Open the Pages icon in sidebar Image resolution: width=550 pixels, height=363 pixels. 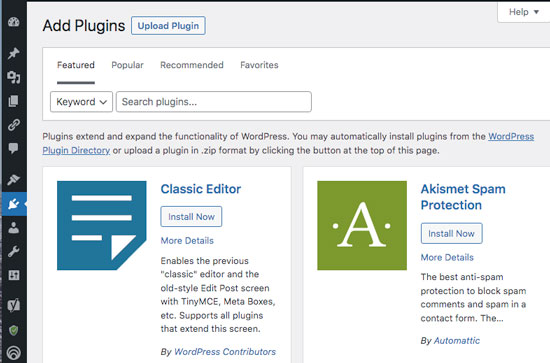point(14,101)
